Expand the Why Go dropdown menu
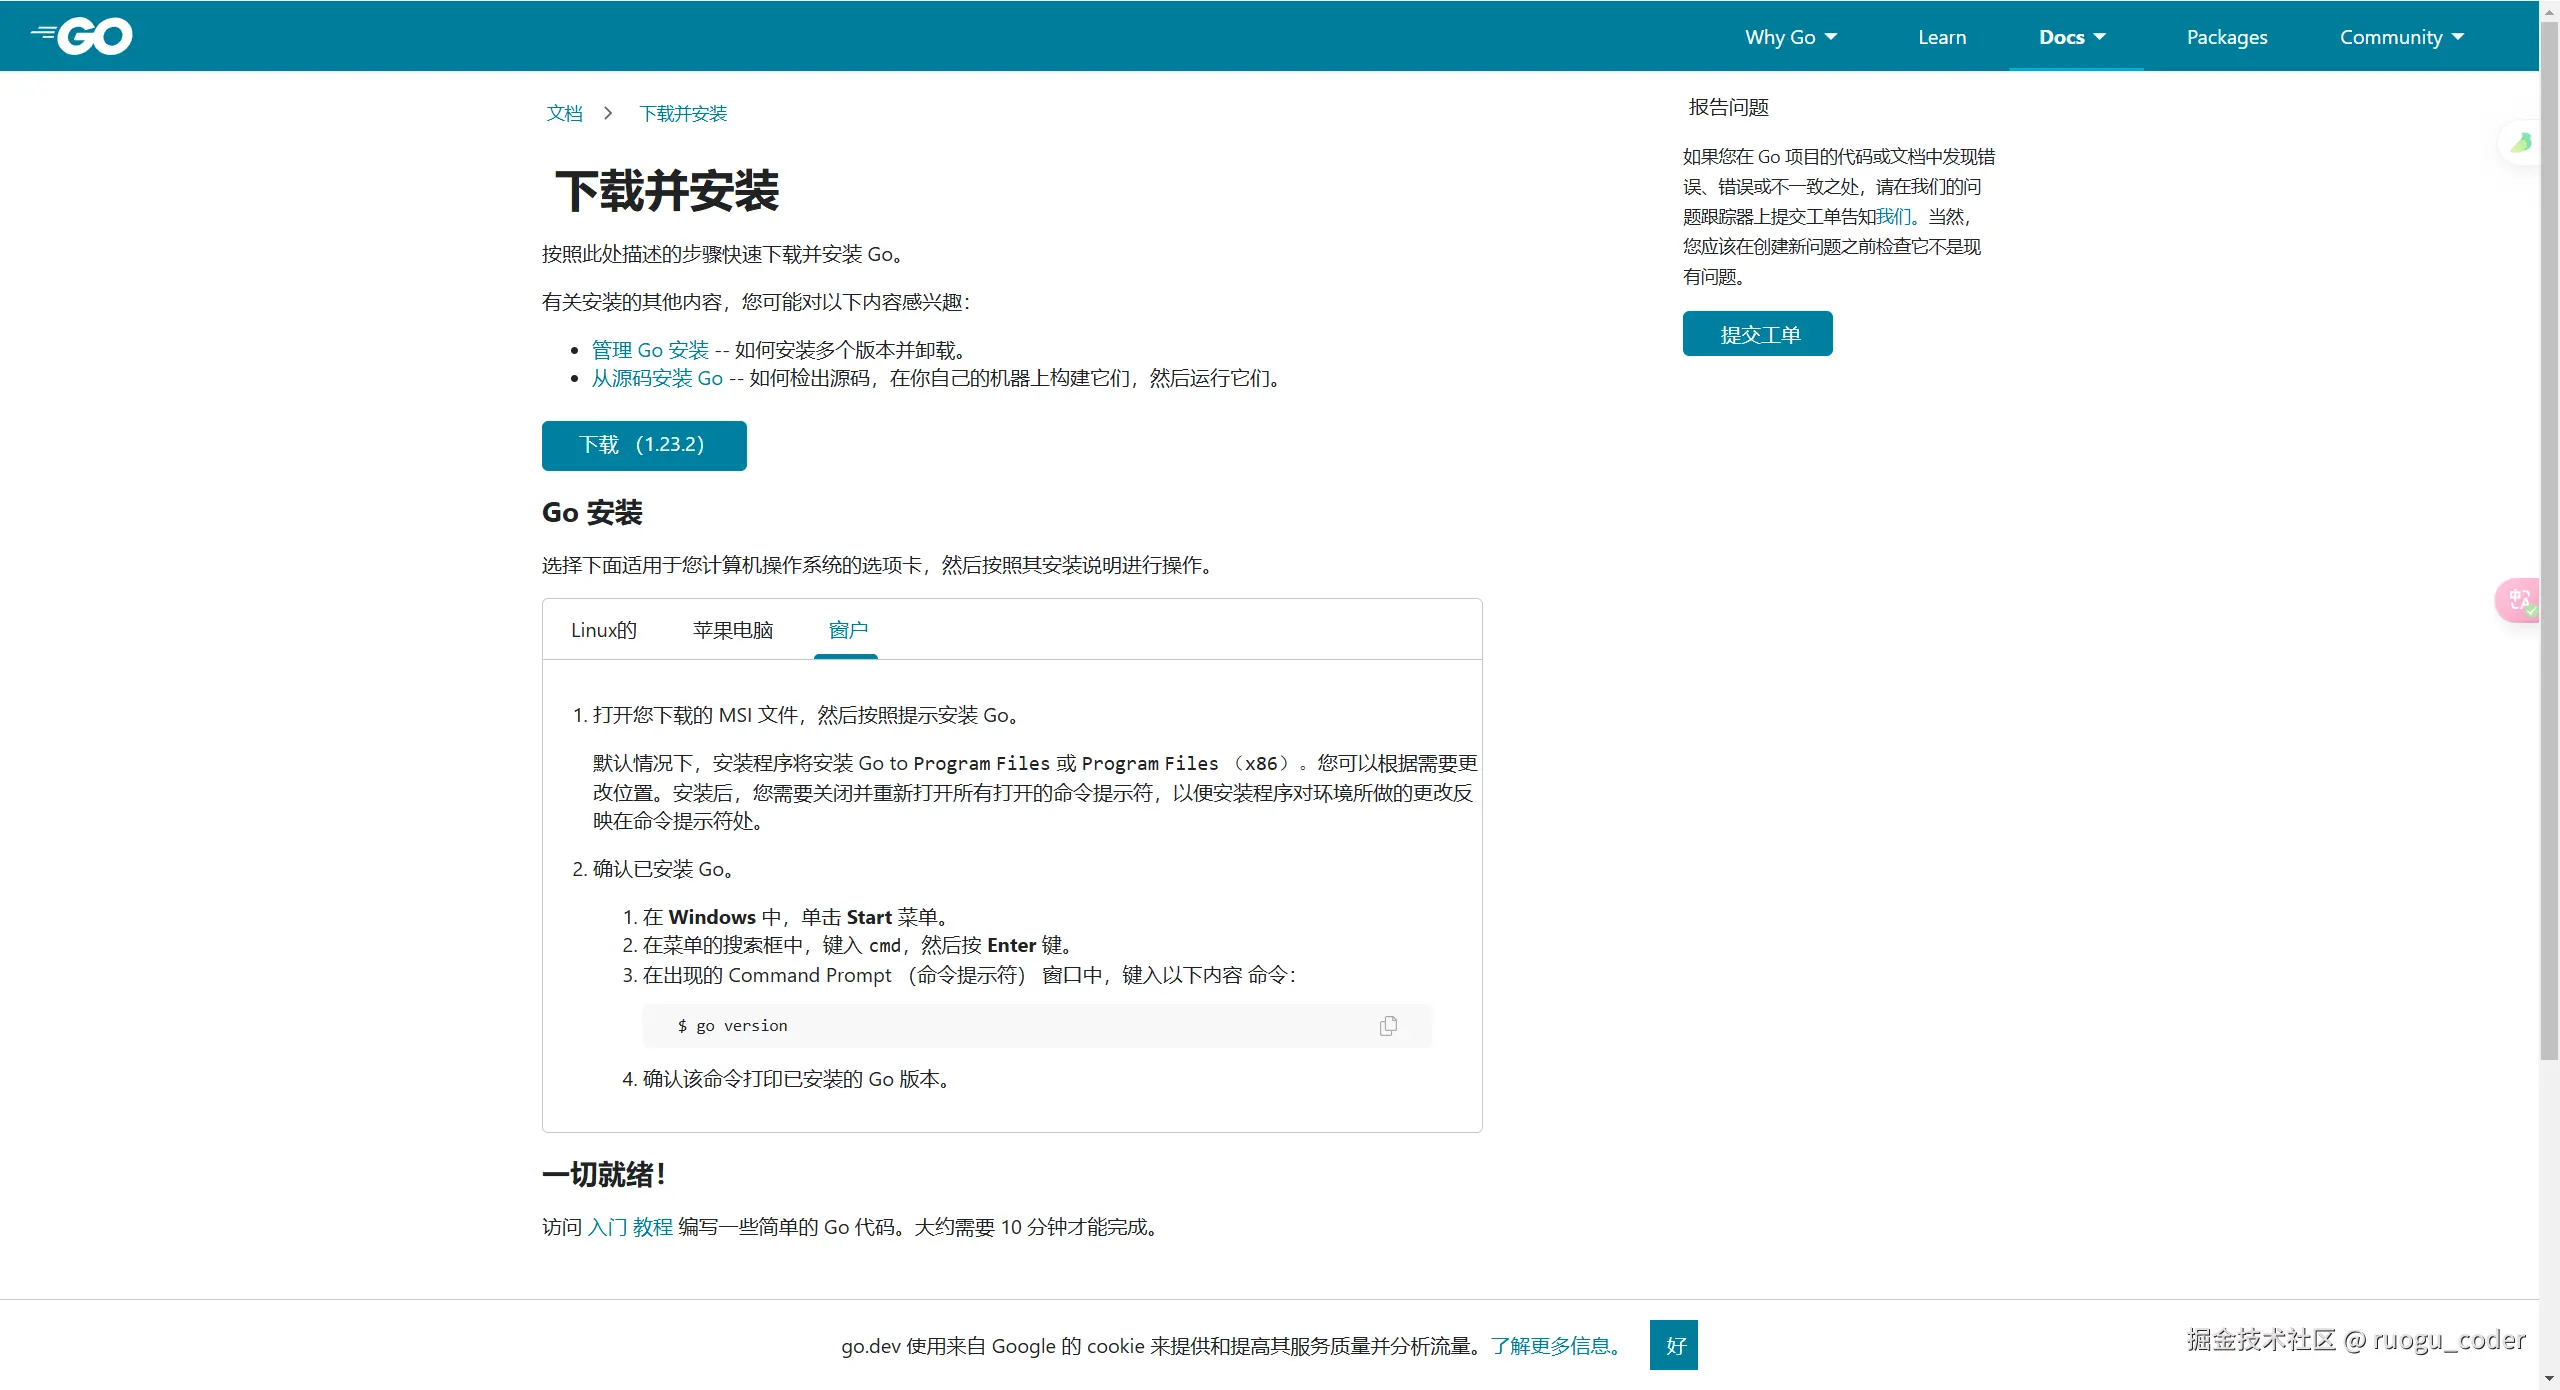This screenshot has height=1390, width=2560. click(x=1790, y=37)
